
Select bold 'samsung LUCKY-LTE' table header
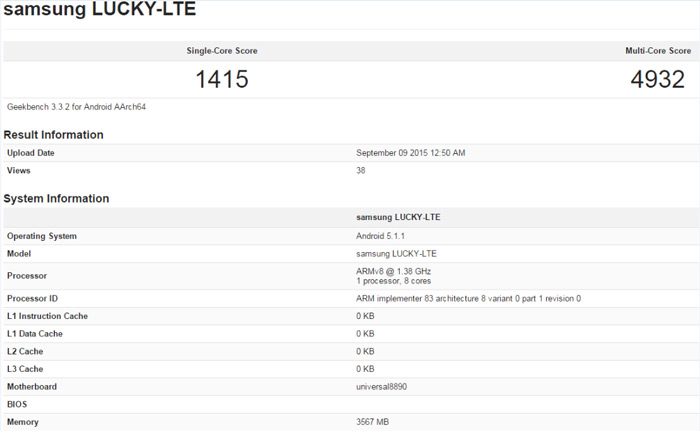pos(398,217)
